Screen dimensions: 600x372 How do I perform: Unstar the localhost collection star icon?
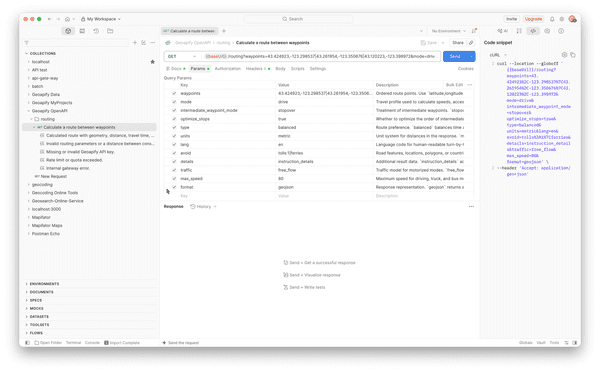tap(153, 62)
